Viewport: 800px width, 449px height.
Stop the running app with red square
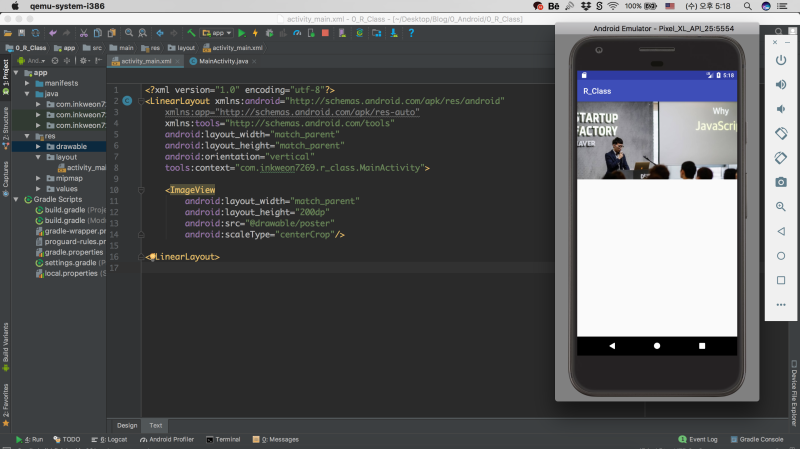[325, 33]
